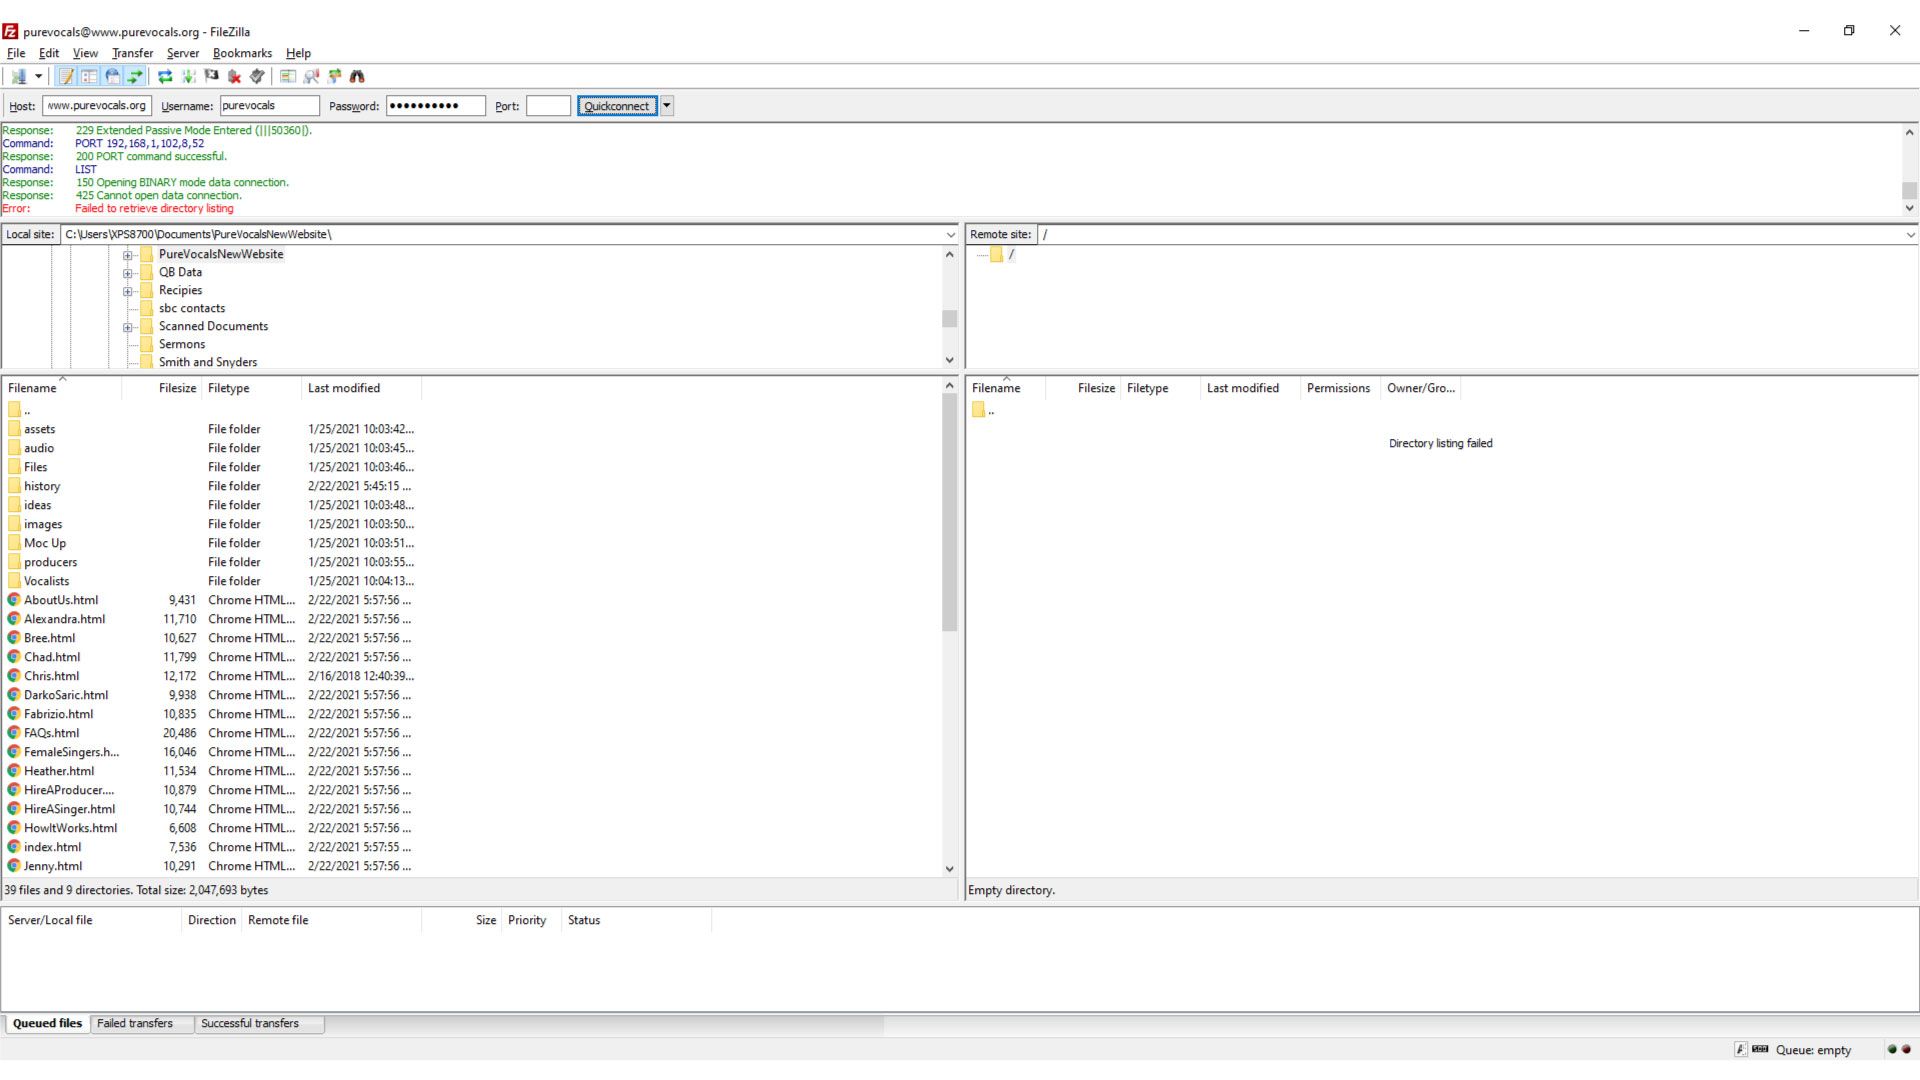1920x1080 pixels.
Task: Select the assets folder in local files
Action: pos(40,429)
